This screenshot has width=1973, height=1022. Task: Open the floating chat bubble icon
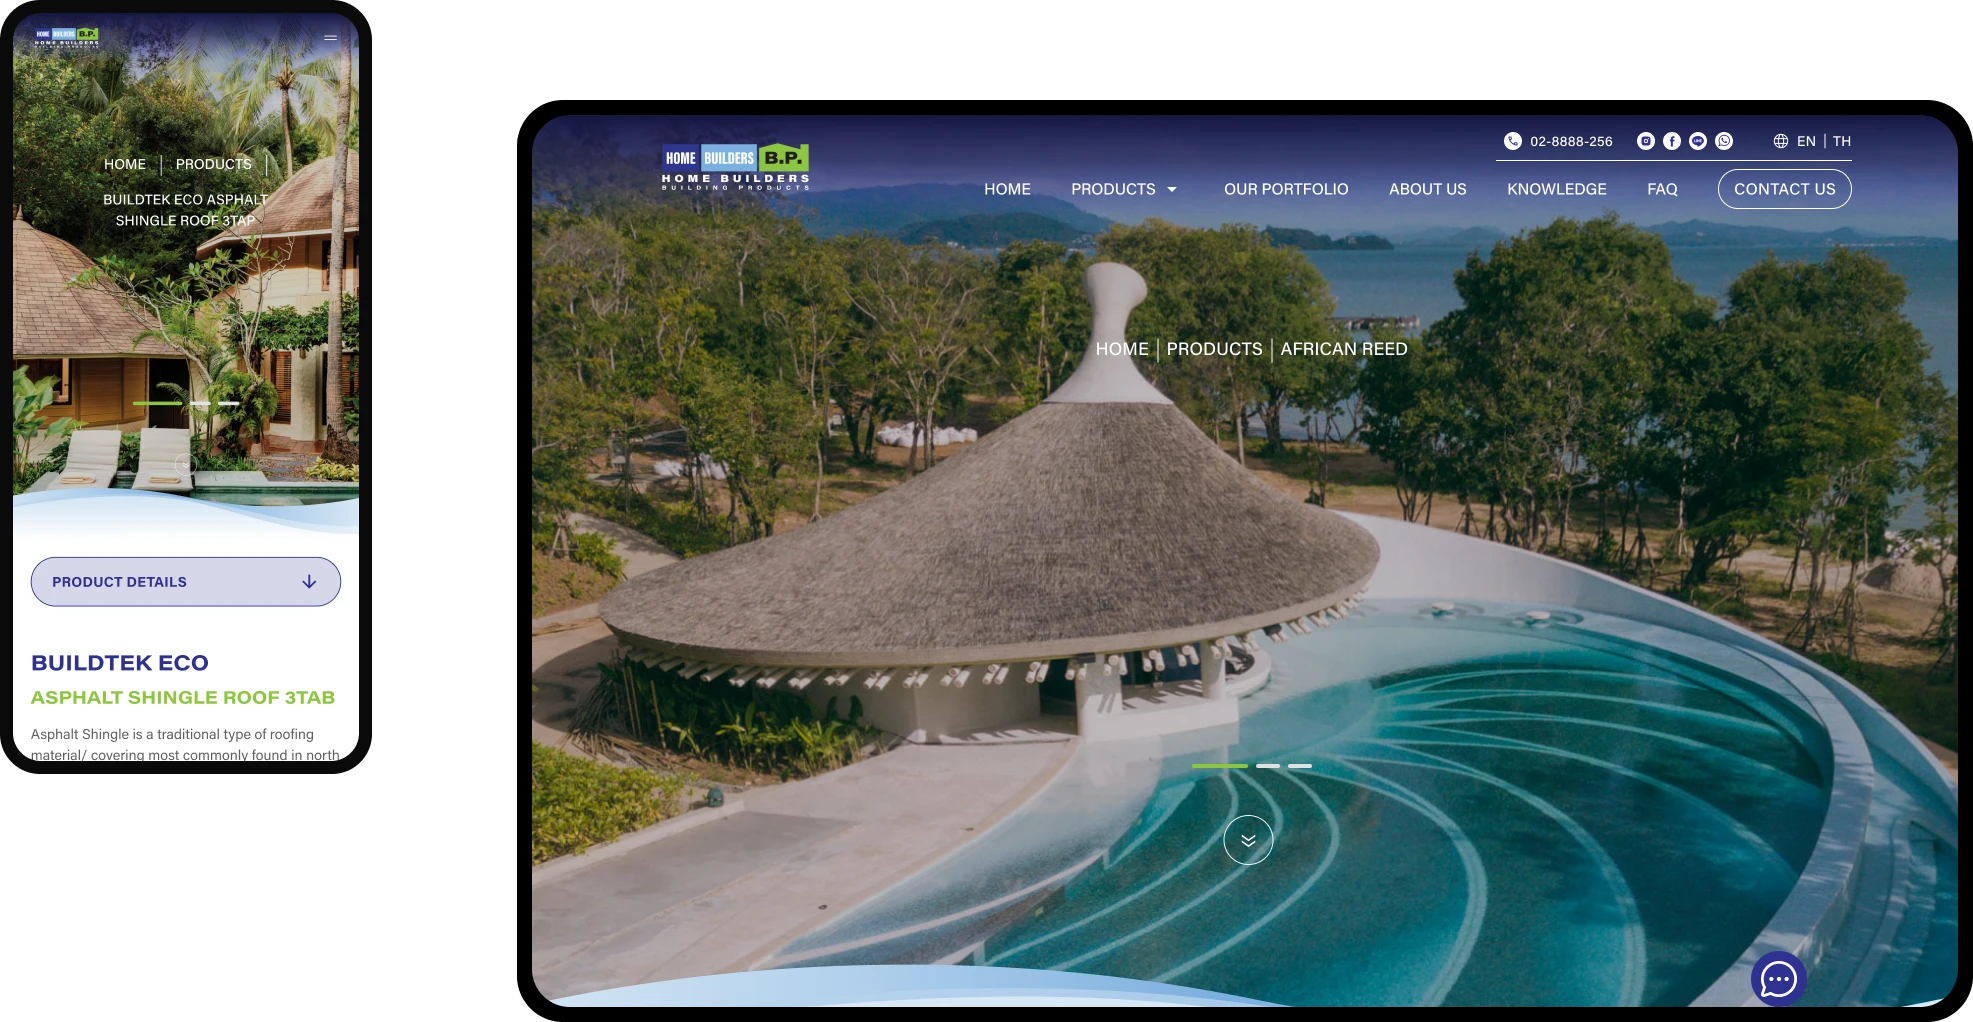(x=1779, y=979)
